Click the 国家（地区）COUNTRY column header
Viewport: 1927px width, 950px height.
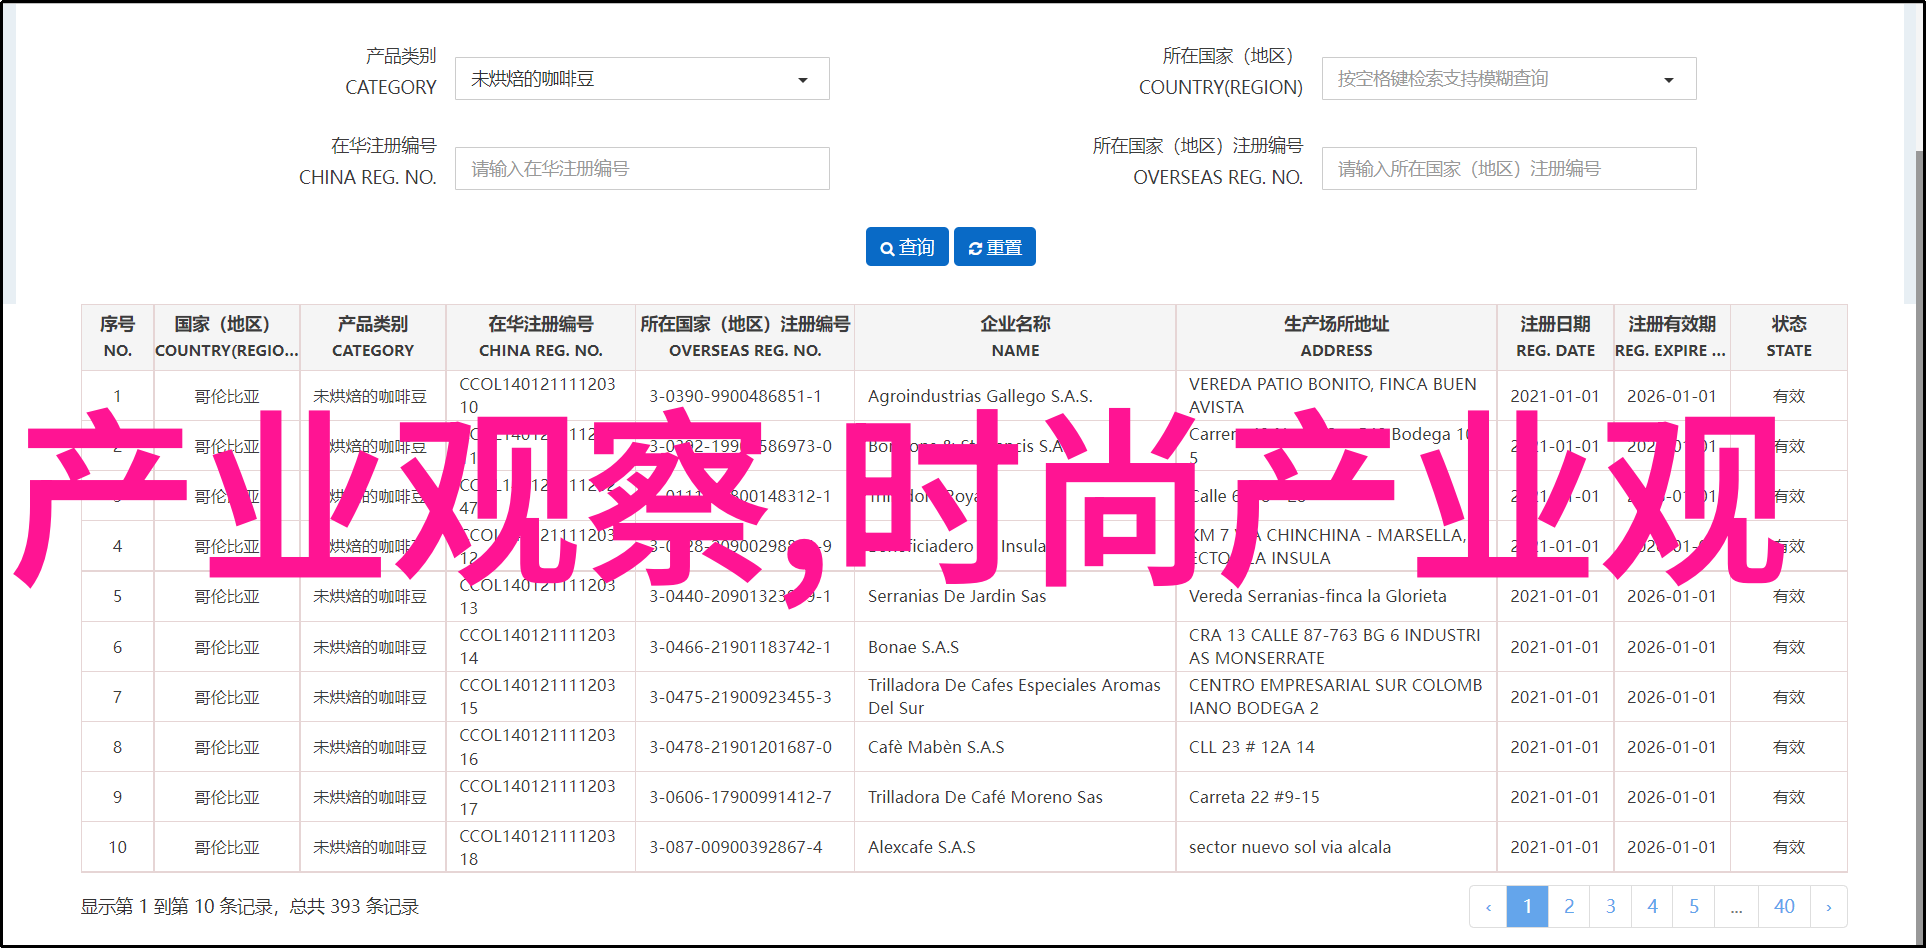click(x=227, y=337)
